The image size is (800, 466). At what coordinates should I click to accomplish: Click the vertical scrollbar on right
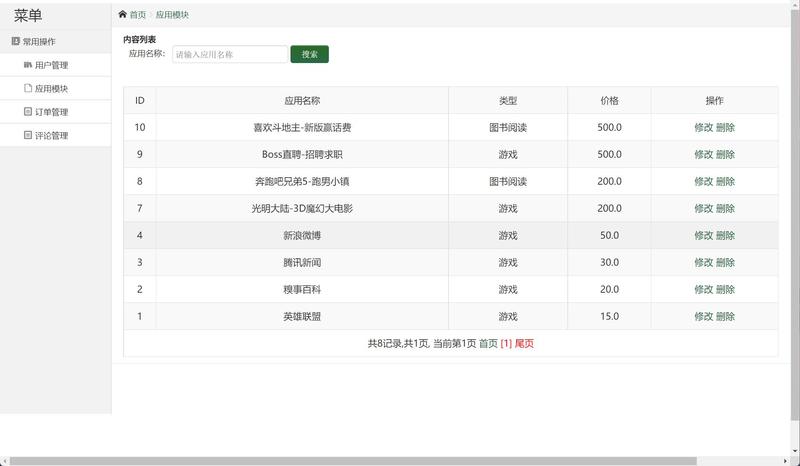pos(795,214)
